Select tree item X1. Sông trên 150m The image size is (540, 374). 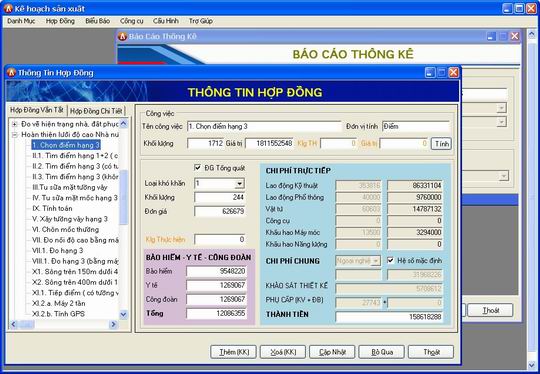click(75, 272)
